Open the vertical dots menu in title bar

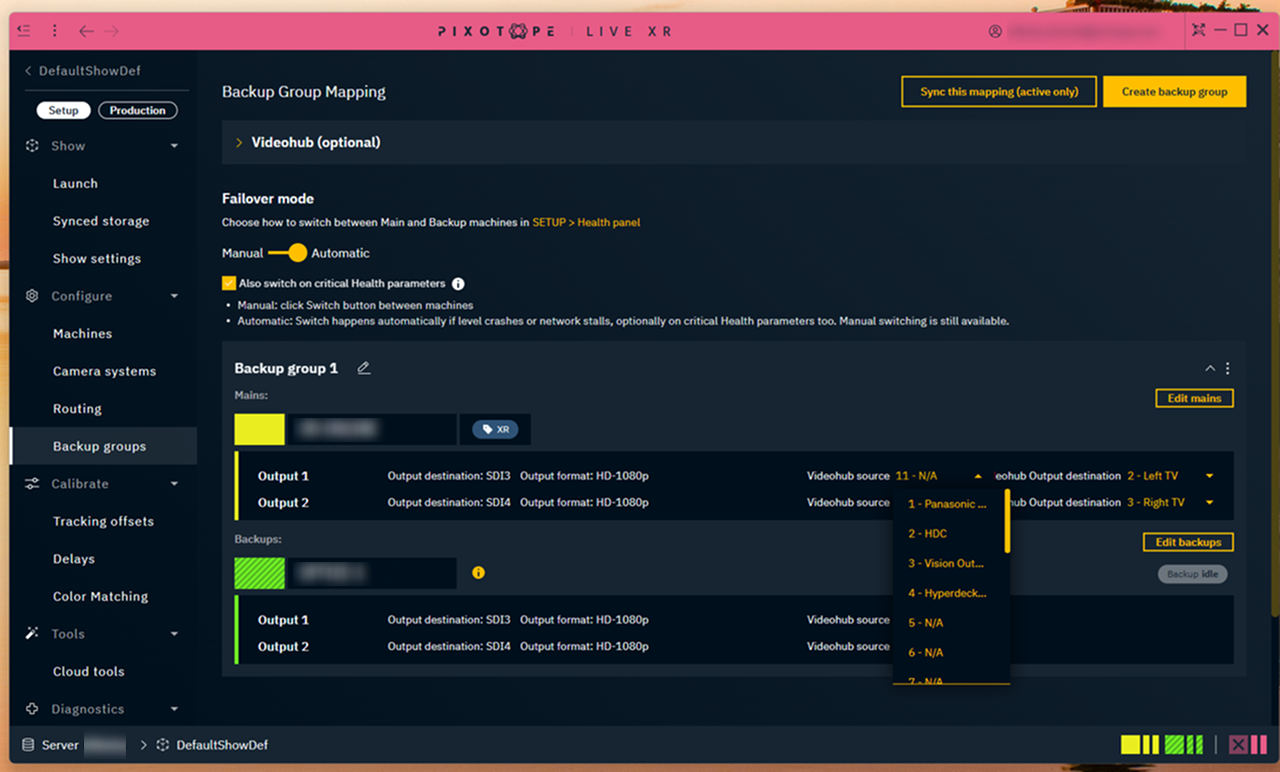tap(55, 31)
